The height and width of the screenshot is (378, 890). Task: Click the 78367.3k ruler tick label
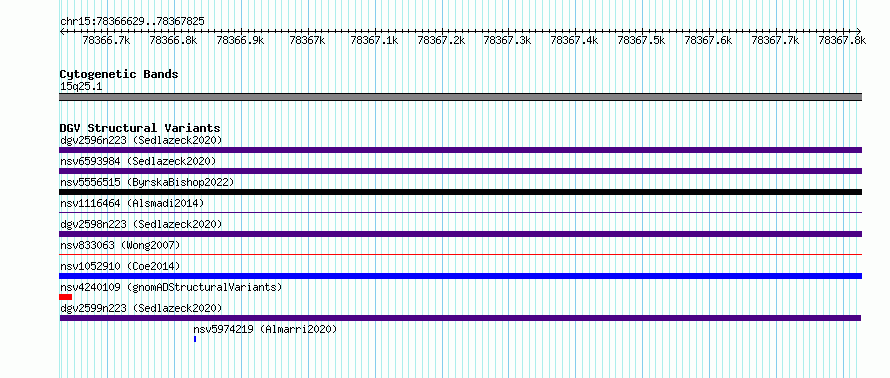[x=507, y=40]
